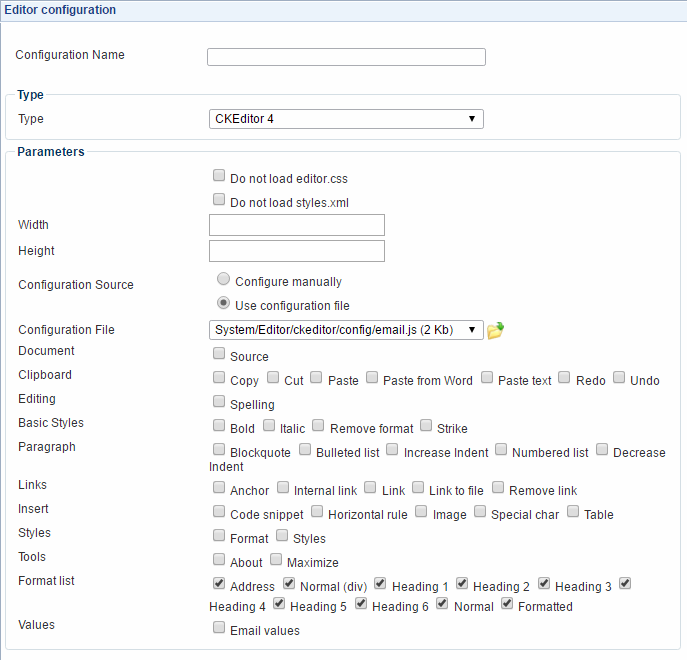Click the folder icon beside Configuration File

pos(495,331)
